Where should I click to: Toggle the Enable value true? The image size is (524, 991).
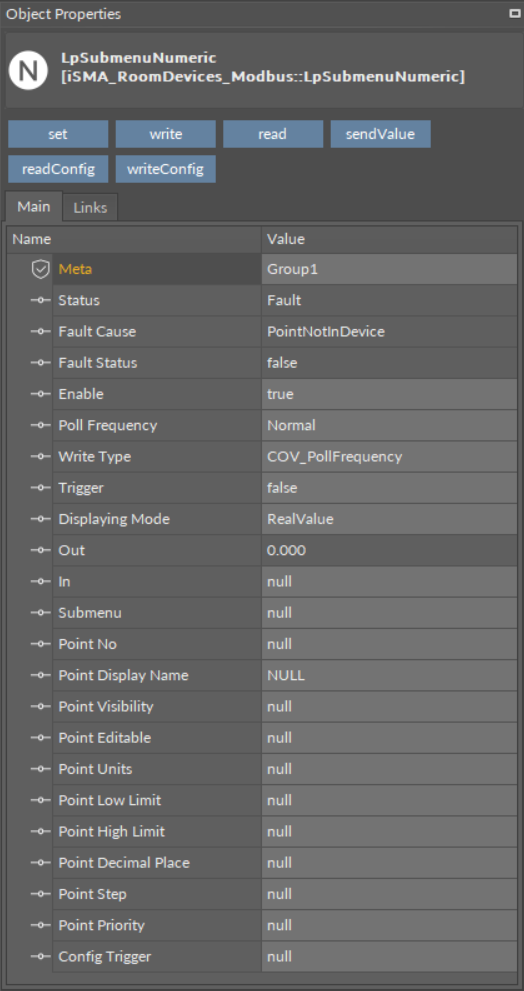[x=389, y=394]
